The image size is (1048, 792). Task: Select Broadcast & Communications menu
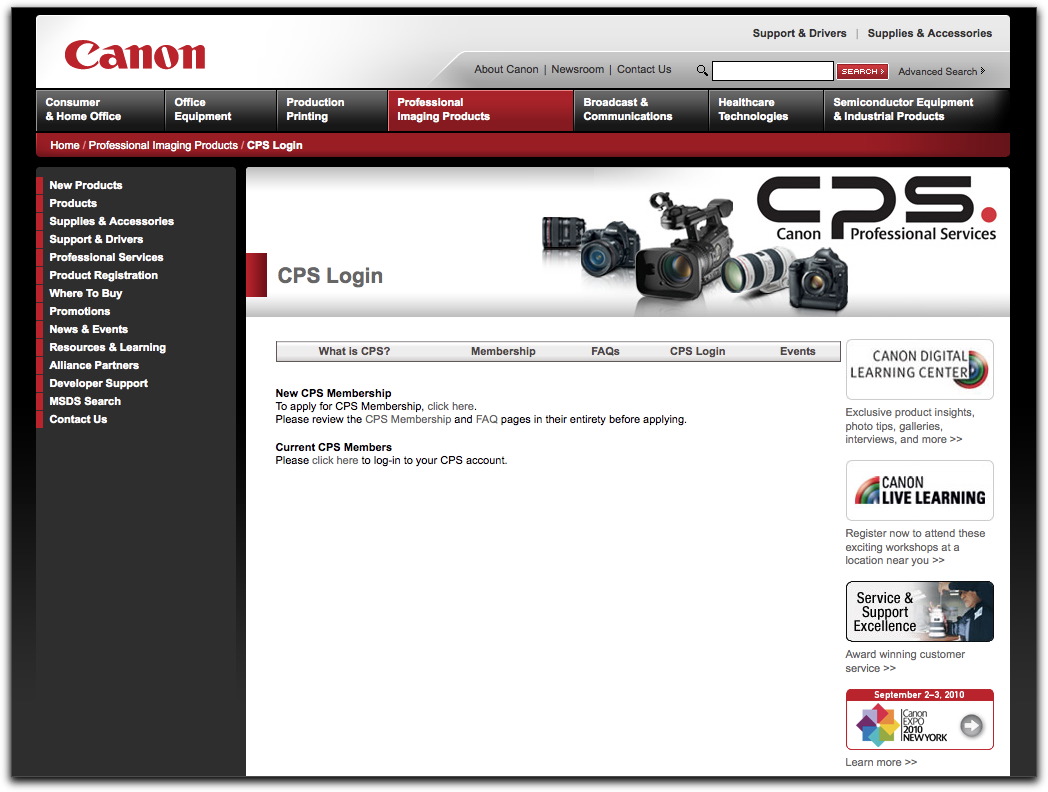[641, 110]
